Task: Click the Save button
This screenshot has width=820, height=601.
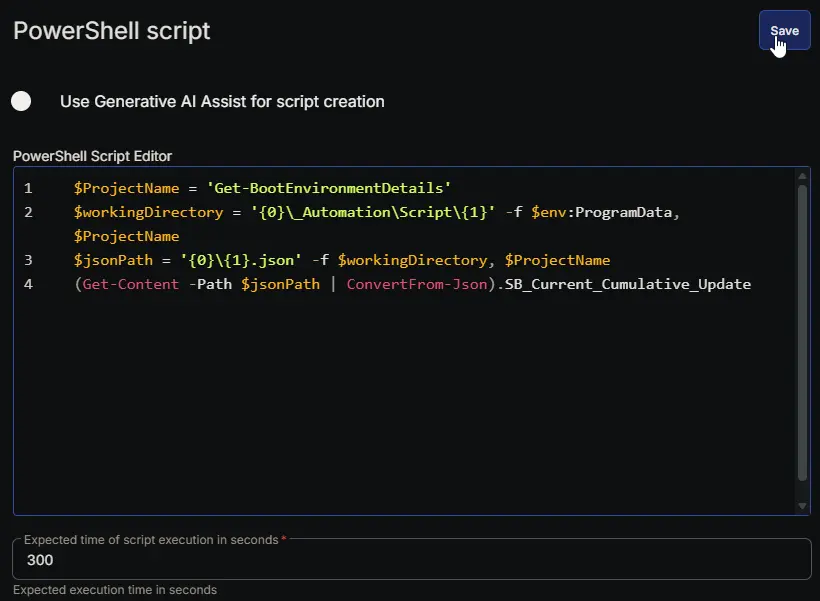Action: [784, 30]
